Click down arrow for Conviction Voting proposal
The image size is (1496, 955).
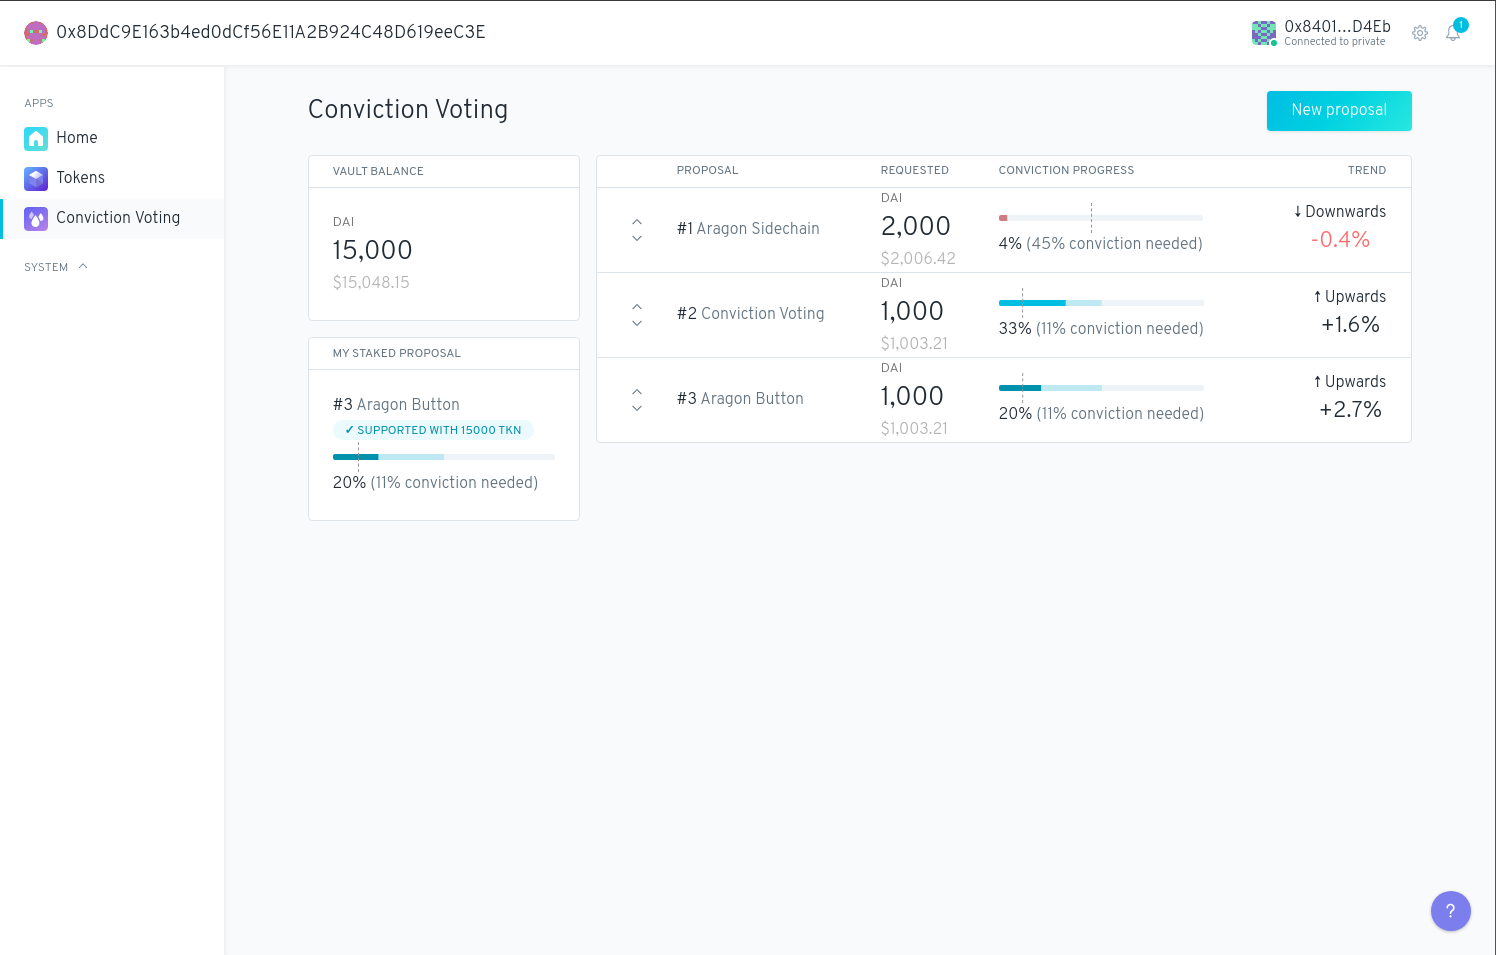pyautogui.click(x=637, y=324)
